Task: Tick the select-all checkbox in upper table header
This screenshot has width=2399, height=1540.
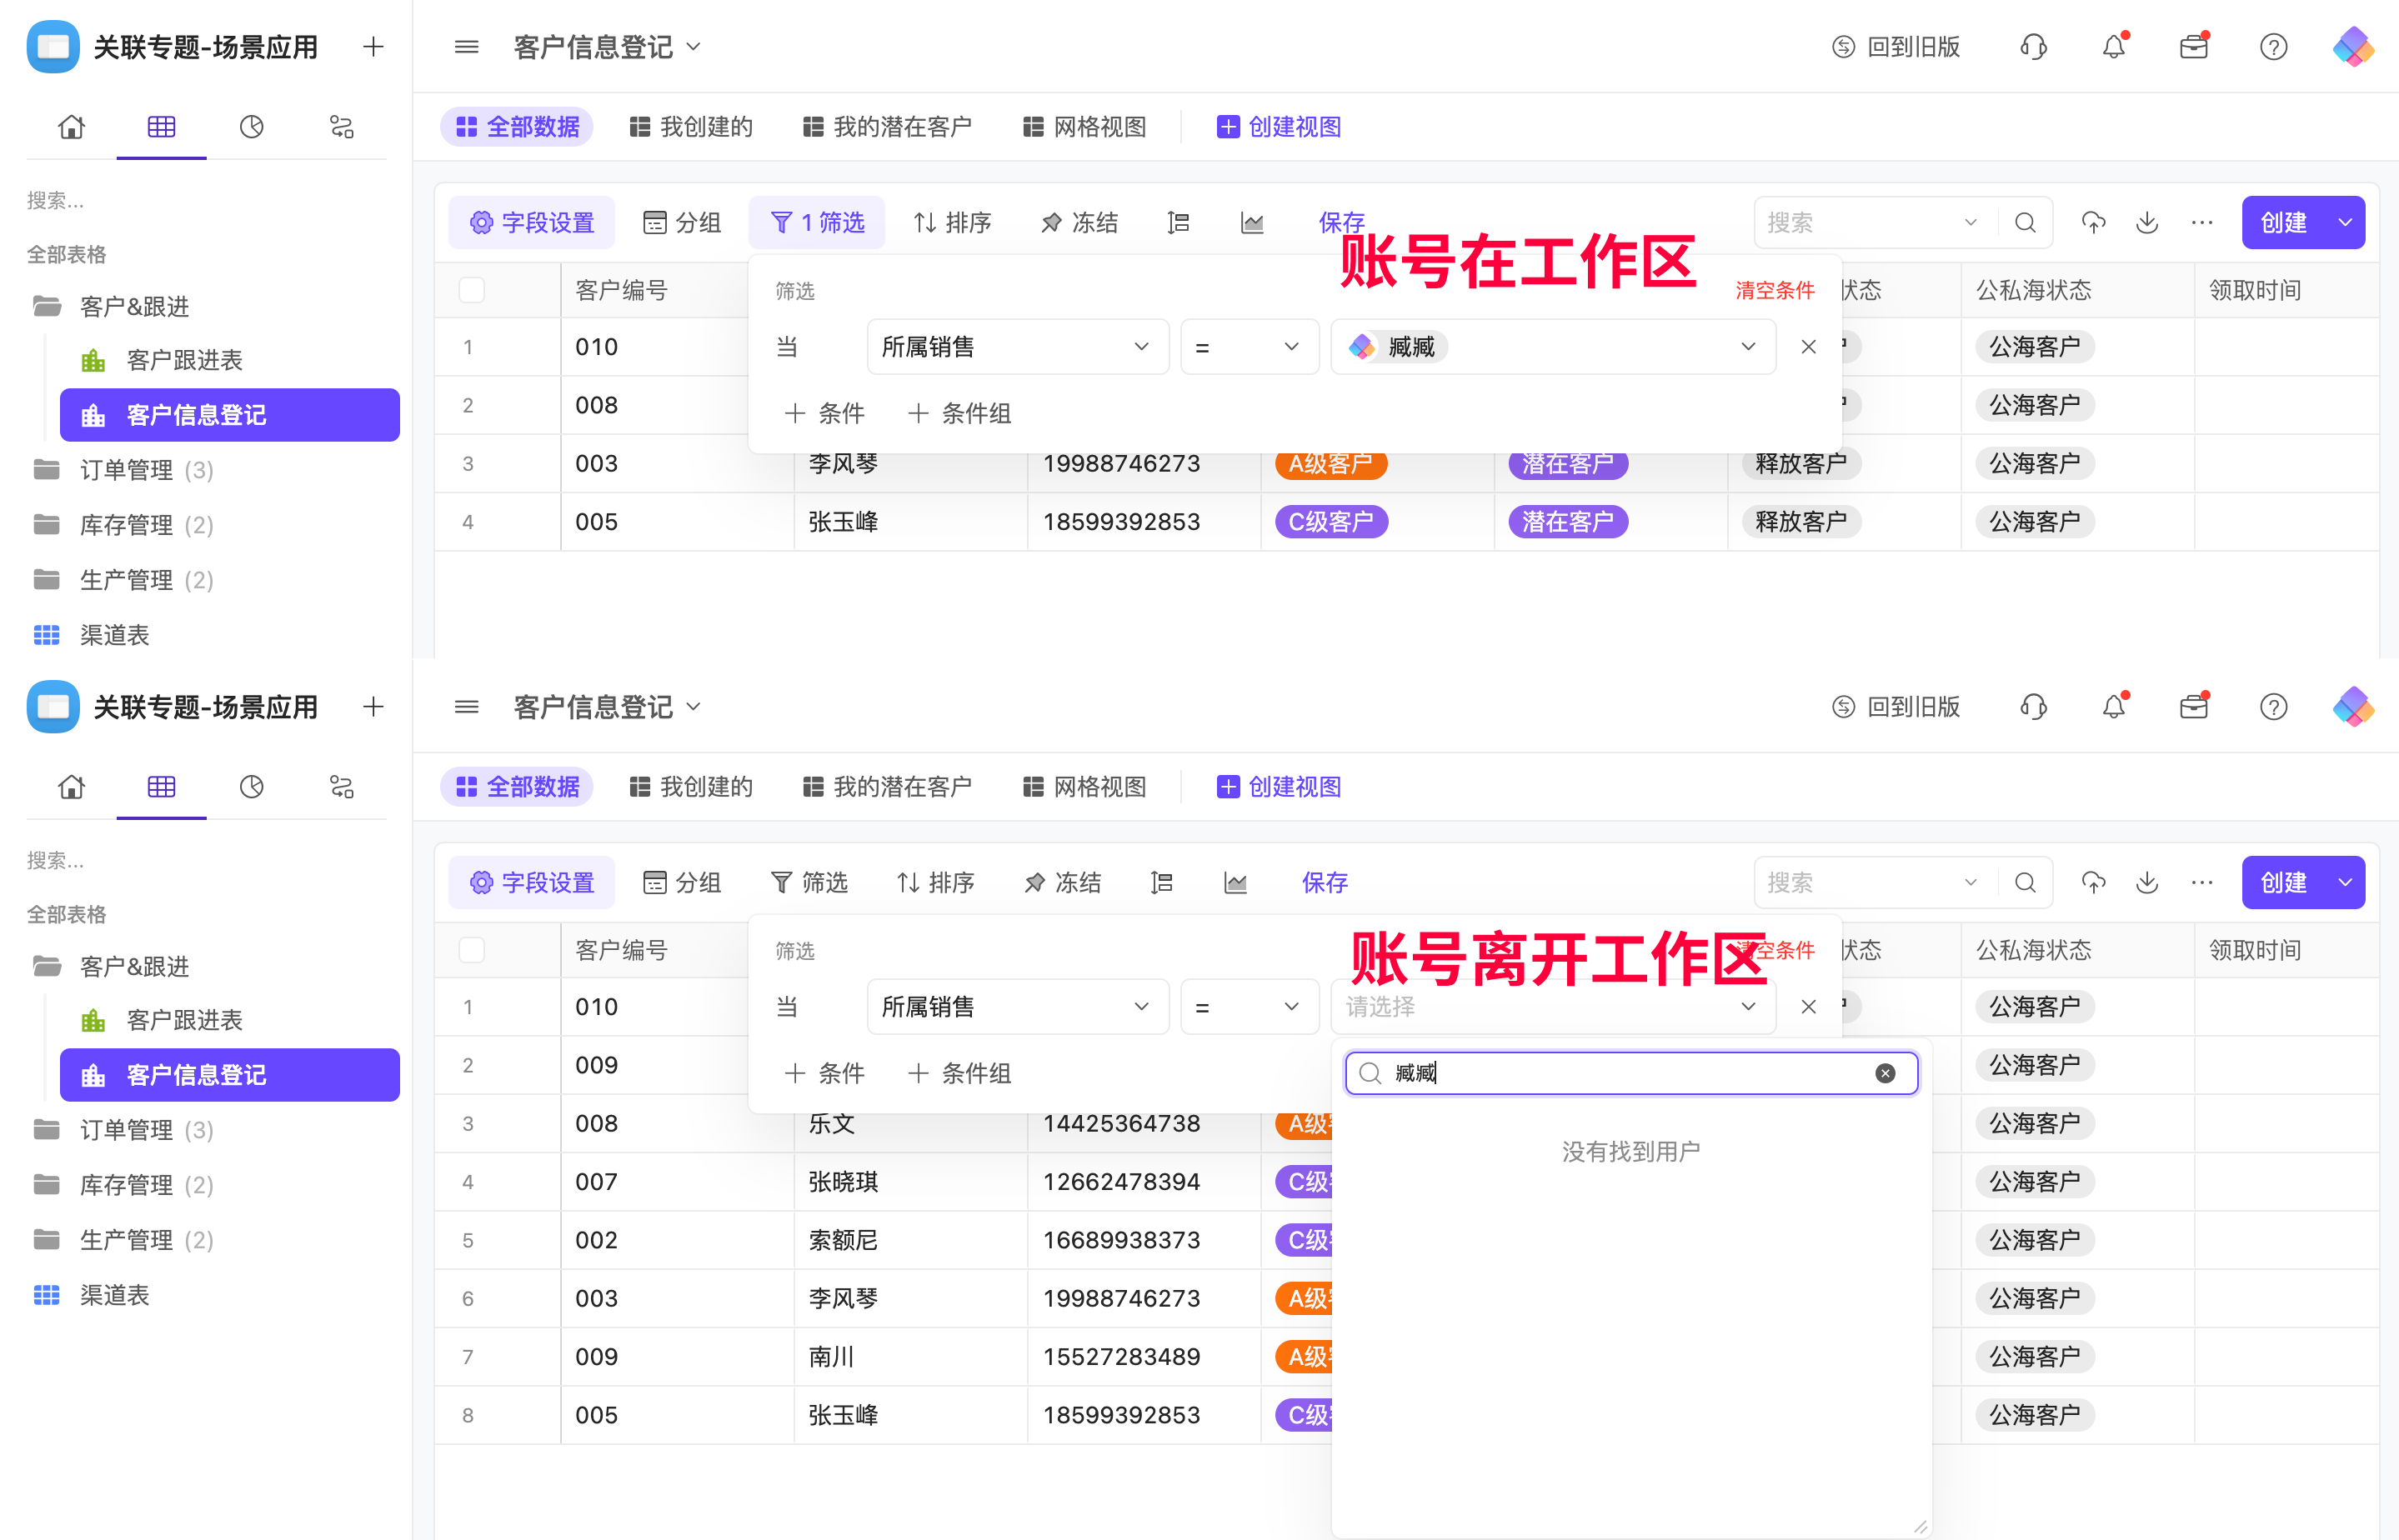Action: tap(471, 290)
